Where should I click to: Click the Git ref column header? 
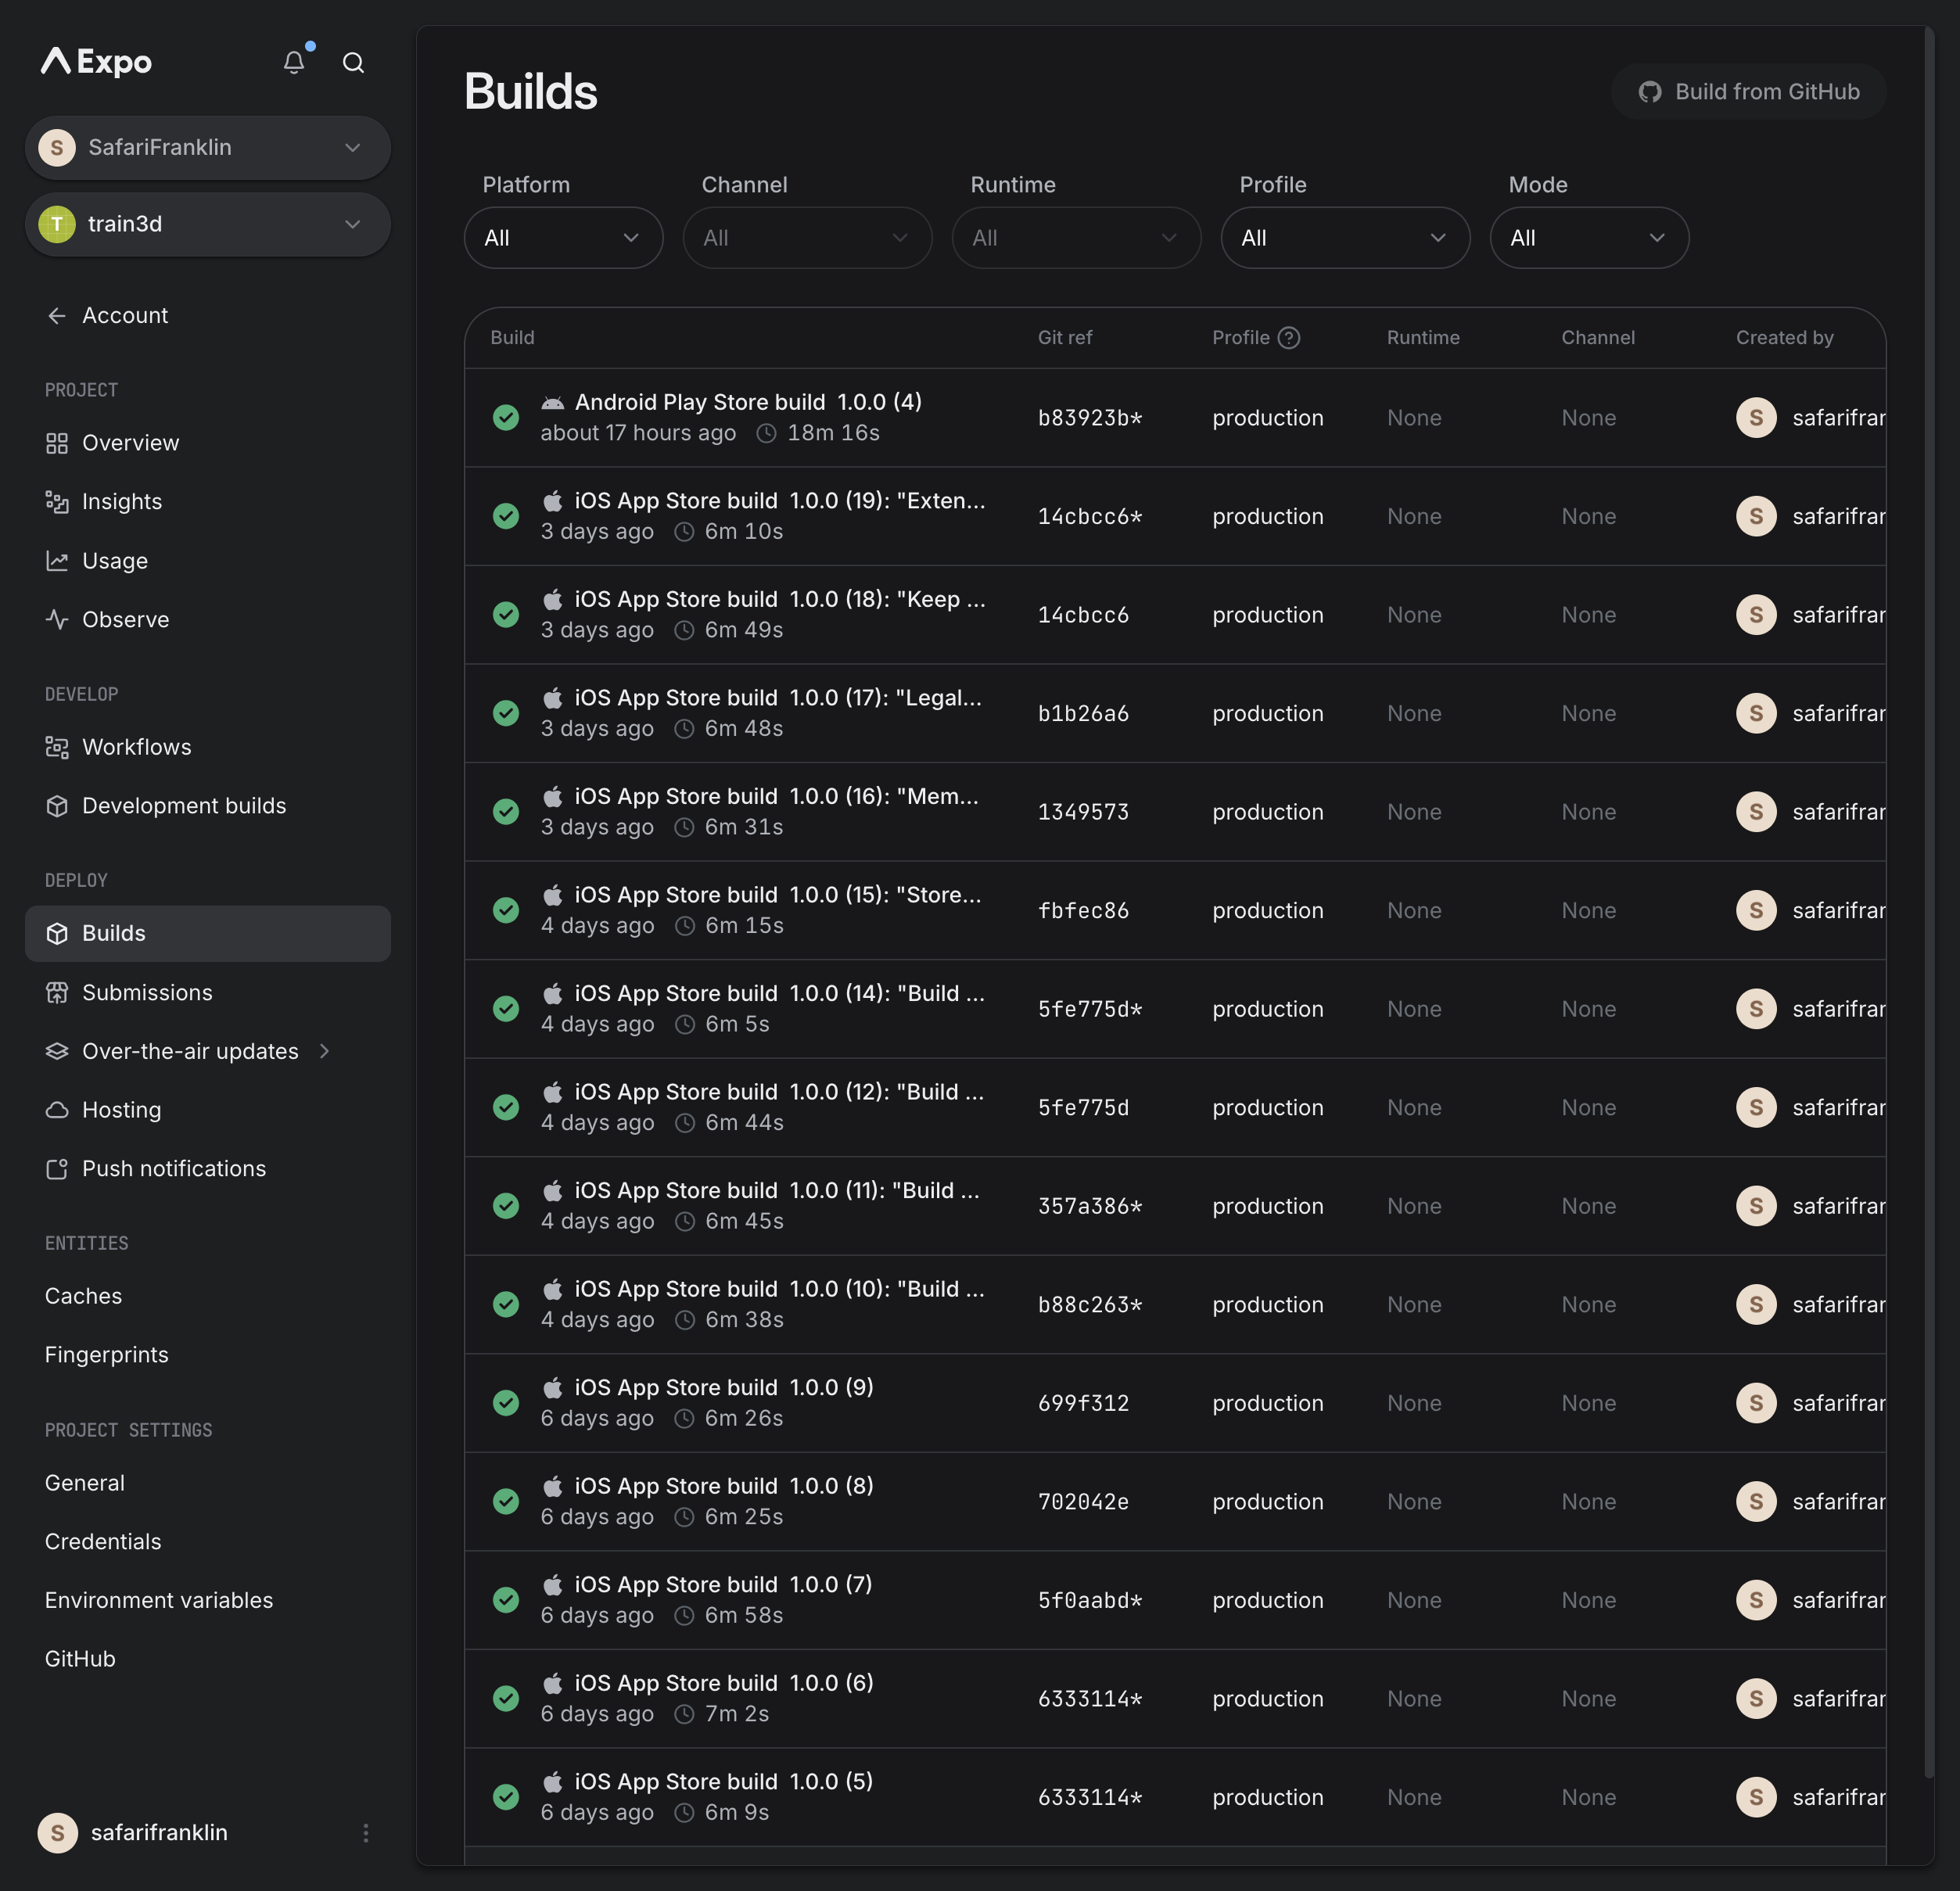(x=1065, y=338)
